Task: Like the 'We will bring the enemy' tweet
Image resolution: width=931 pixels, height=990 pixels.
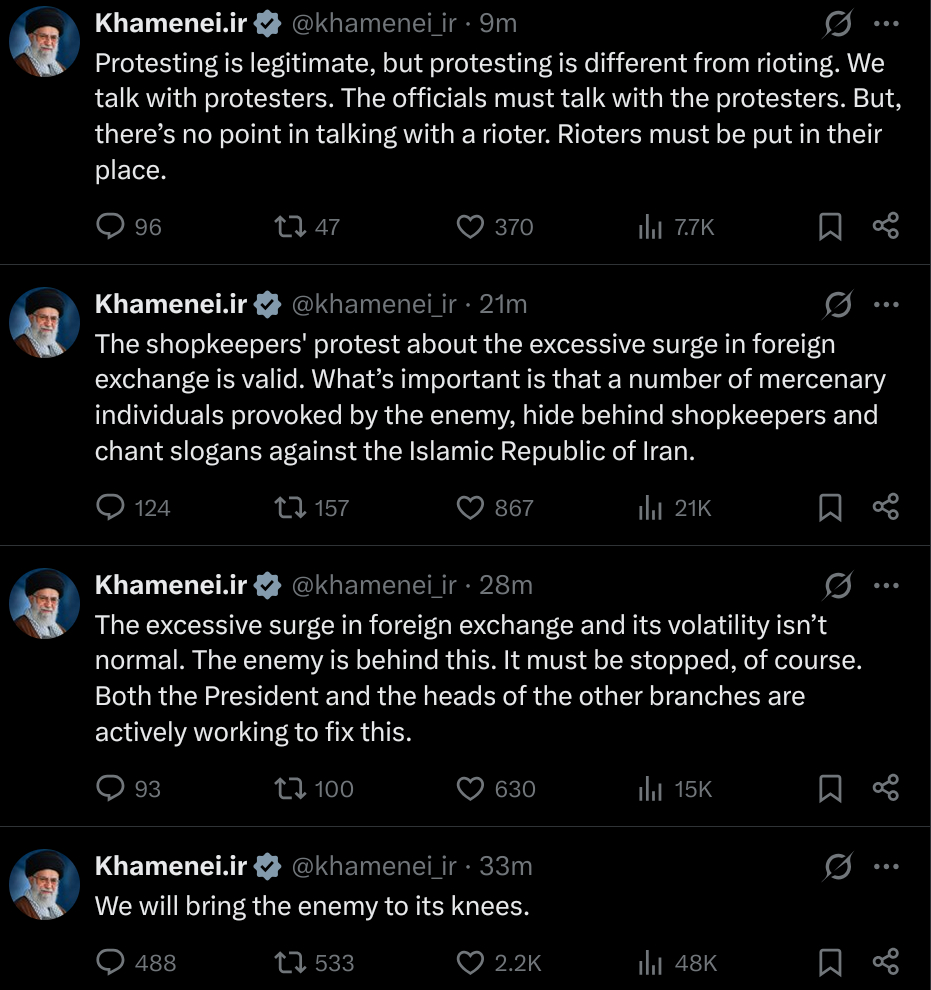Action: pyautogui.click(x=470, y=963)
